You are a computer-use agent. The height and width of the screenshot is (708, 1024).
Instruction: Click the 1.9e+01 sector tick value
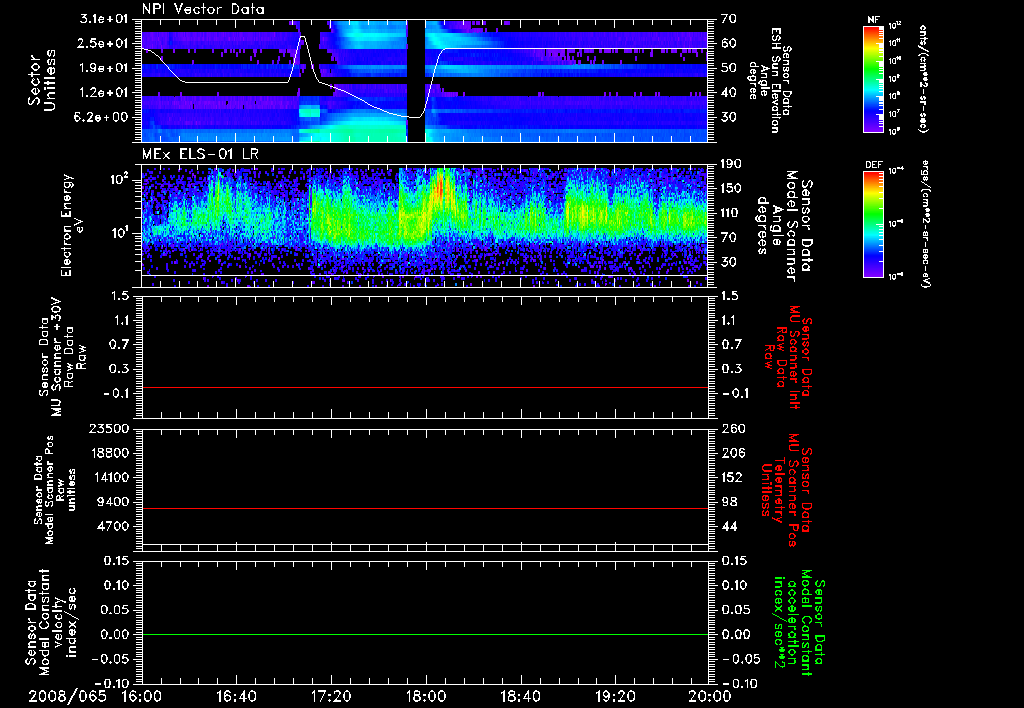(x=104, y=68)
